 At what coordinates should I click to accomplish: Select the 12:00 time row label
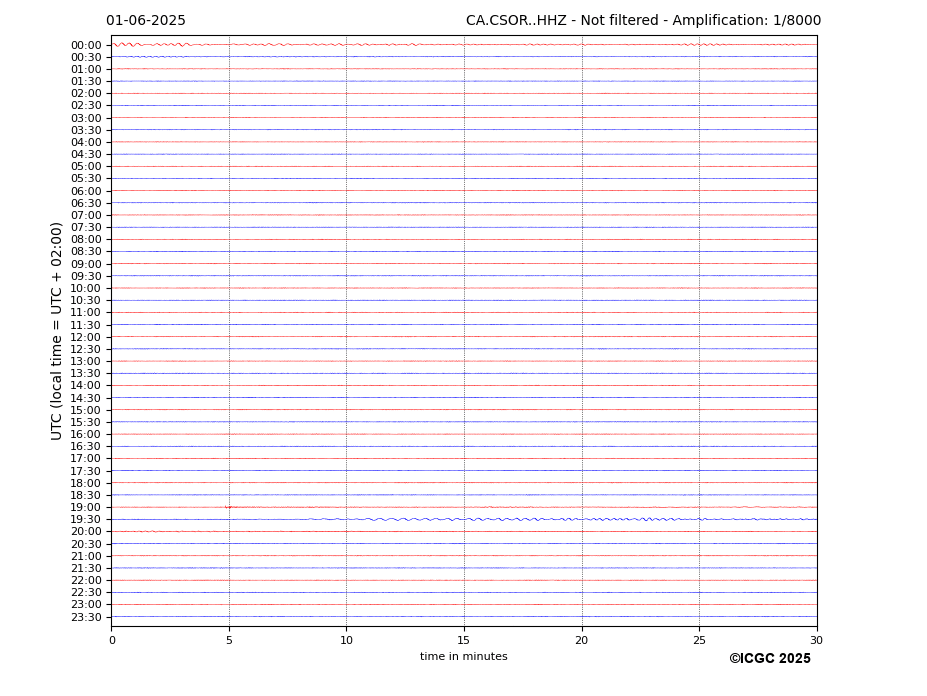pos(86,338)
